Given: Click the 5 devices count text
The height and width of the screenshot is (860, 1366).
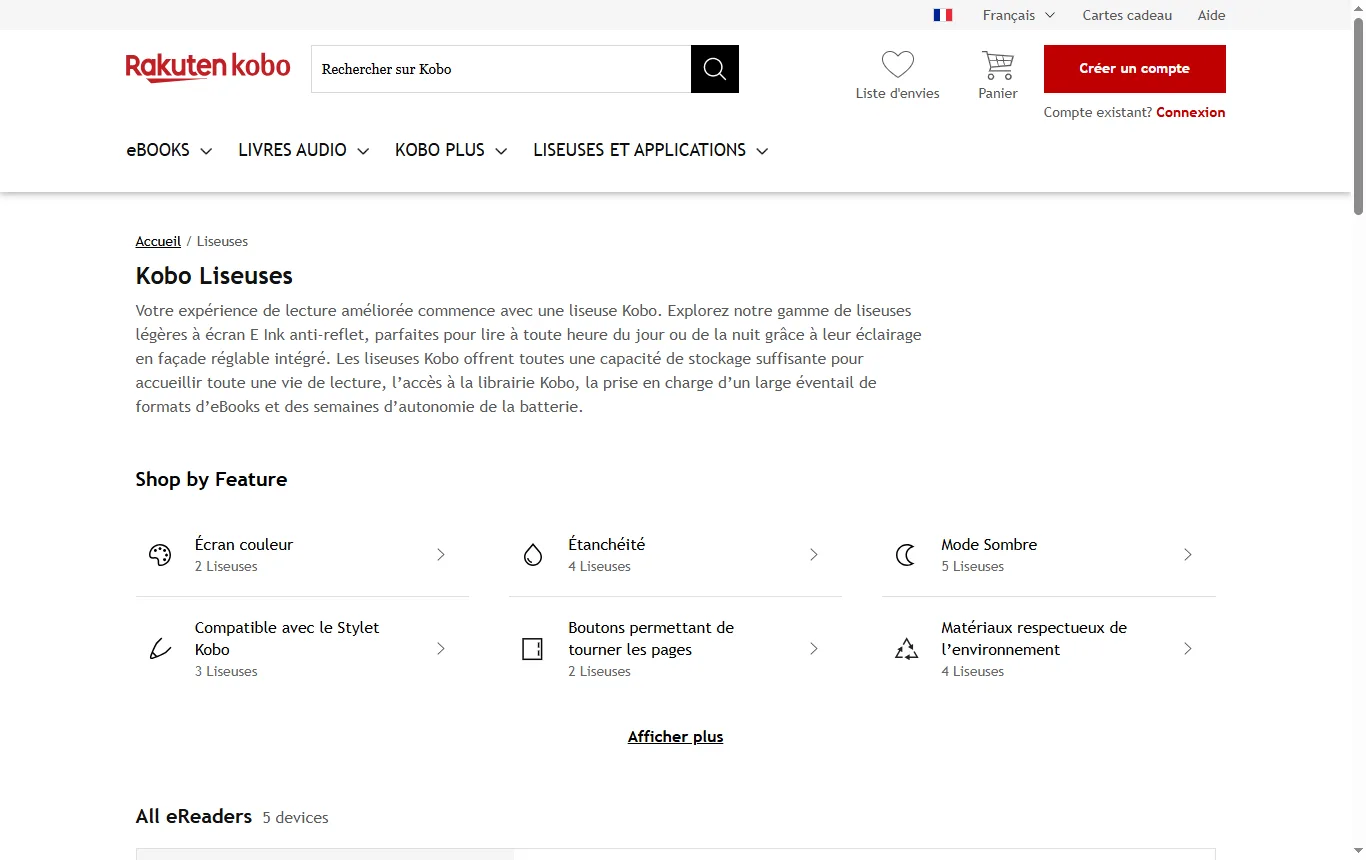Looking at the screenshot, I should [x=295, y=818].
